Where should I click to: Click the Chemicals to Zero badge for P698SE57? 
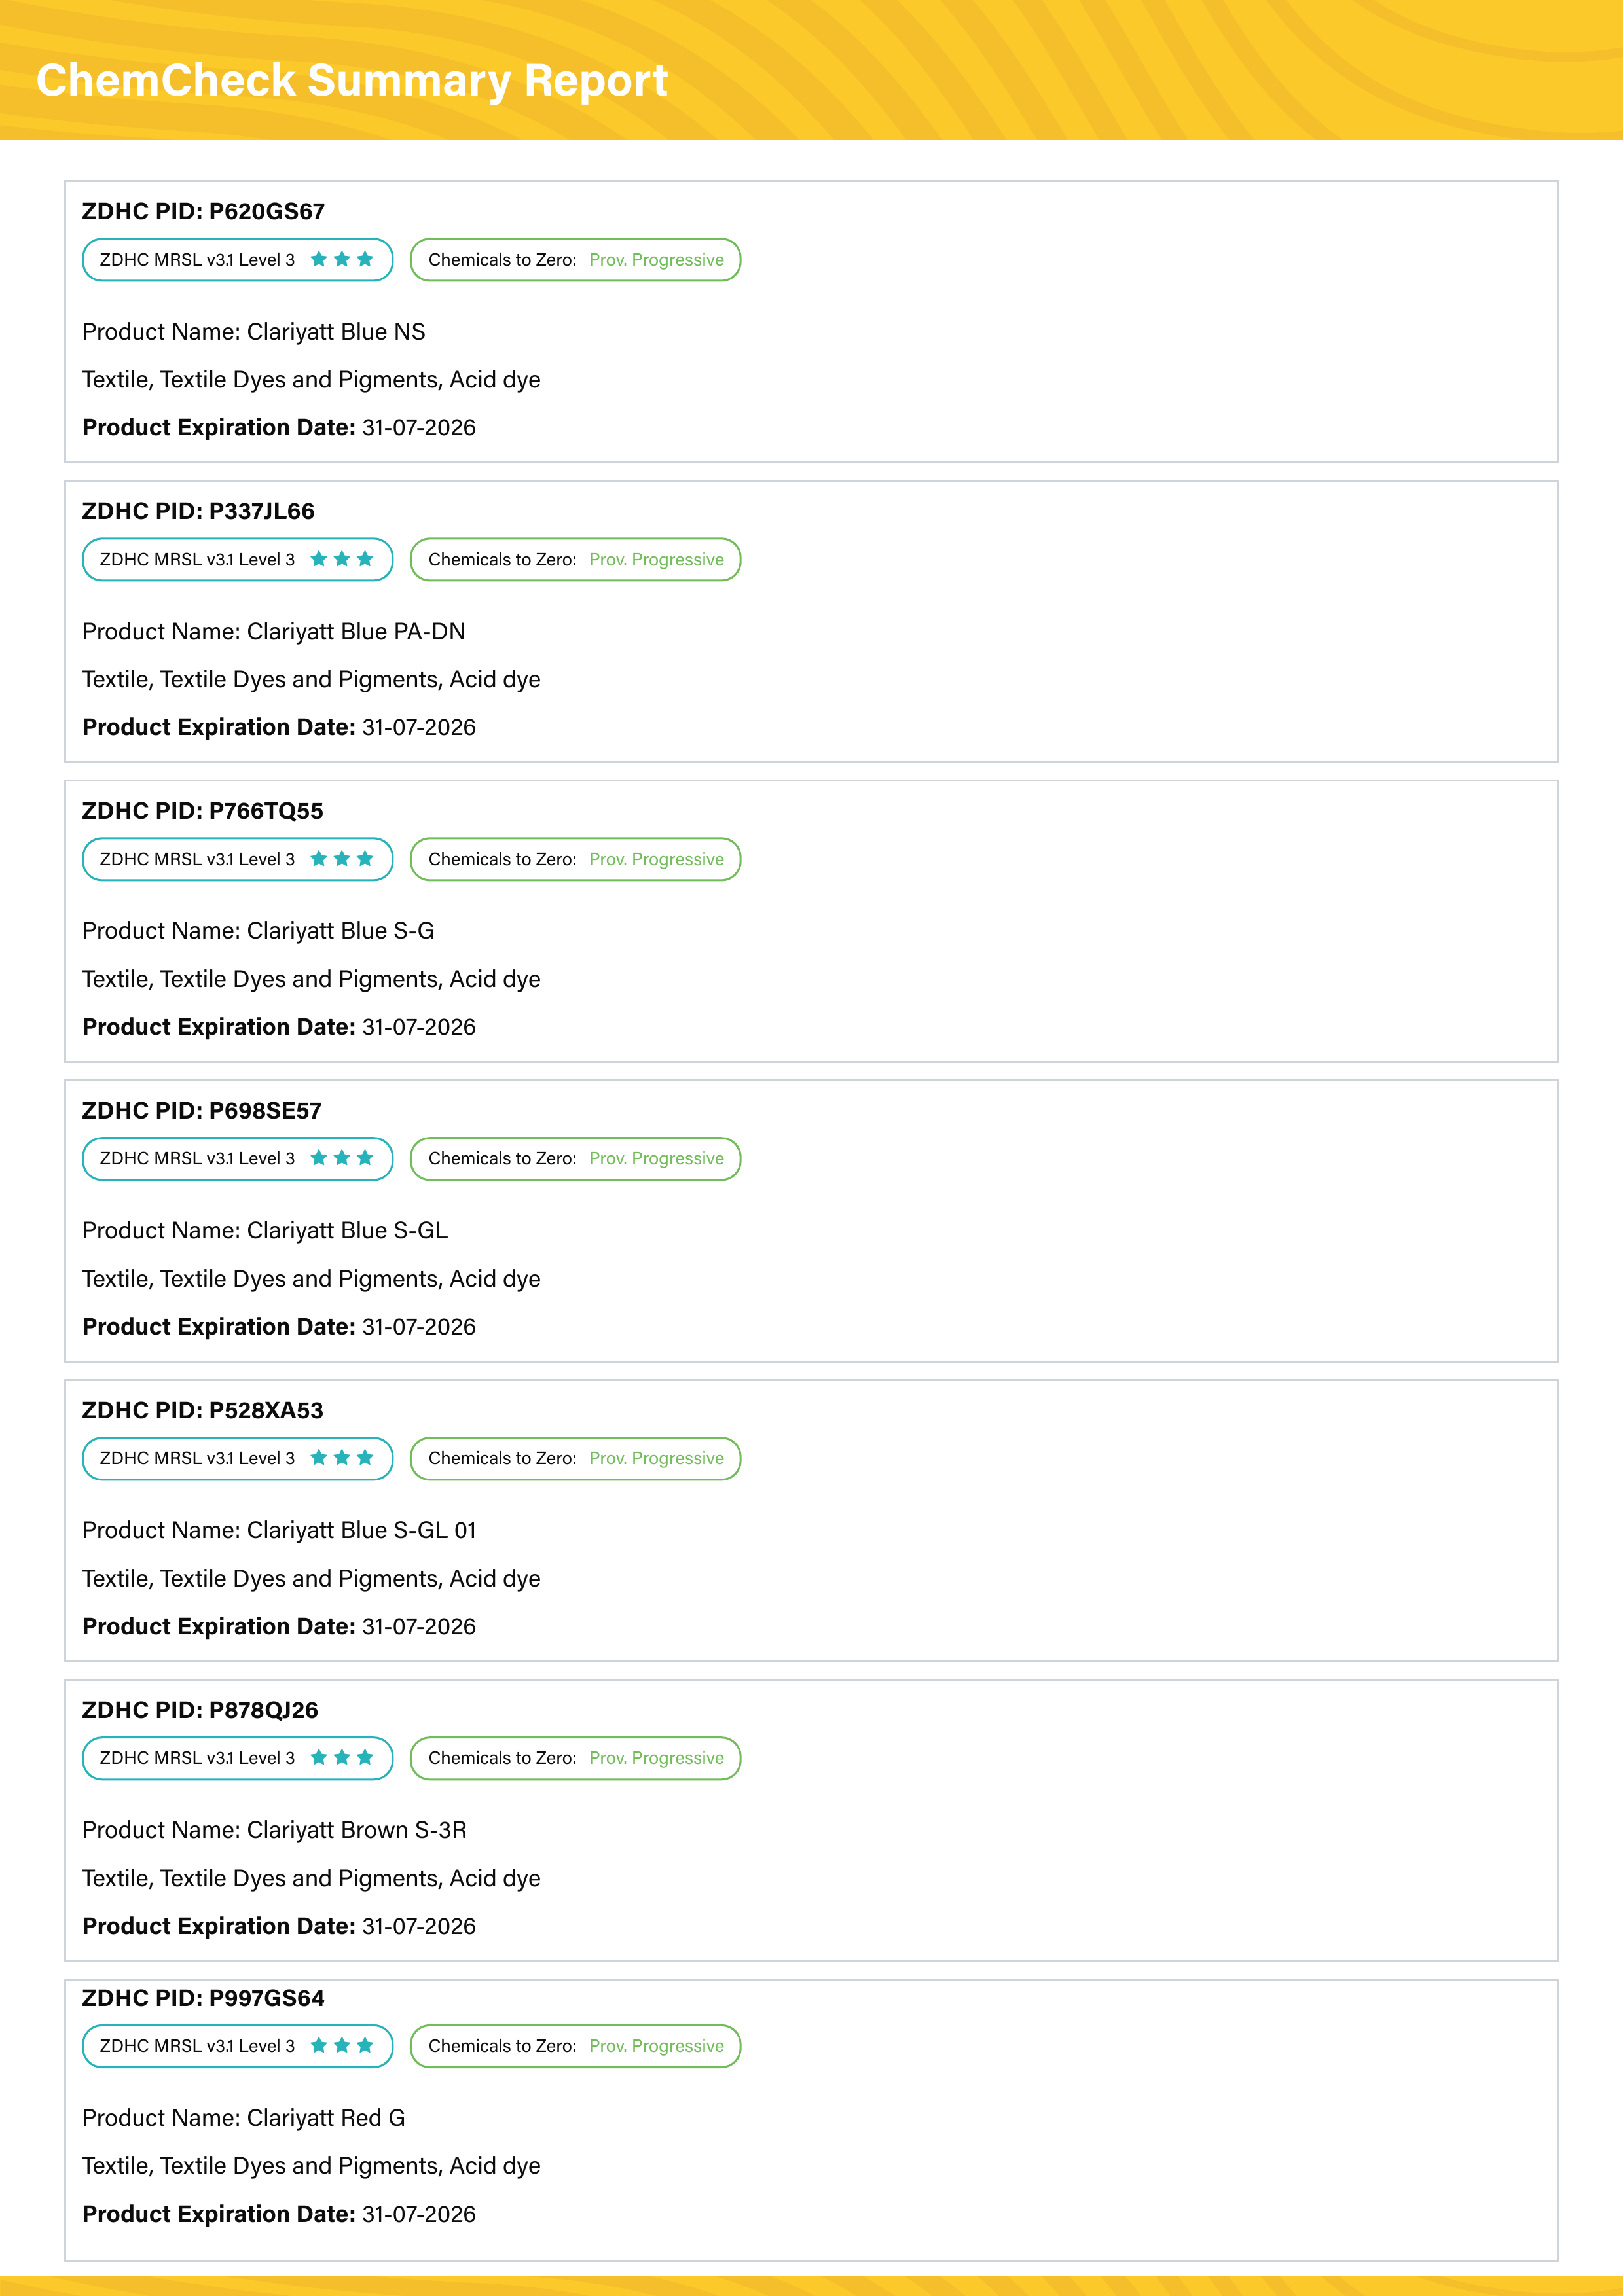click(x=575, y=1159)
